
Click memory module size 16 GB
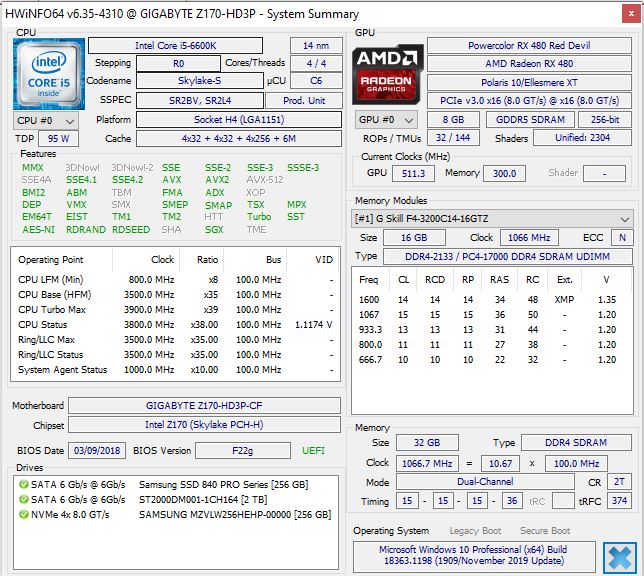[x=414, y=237]
